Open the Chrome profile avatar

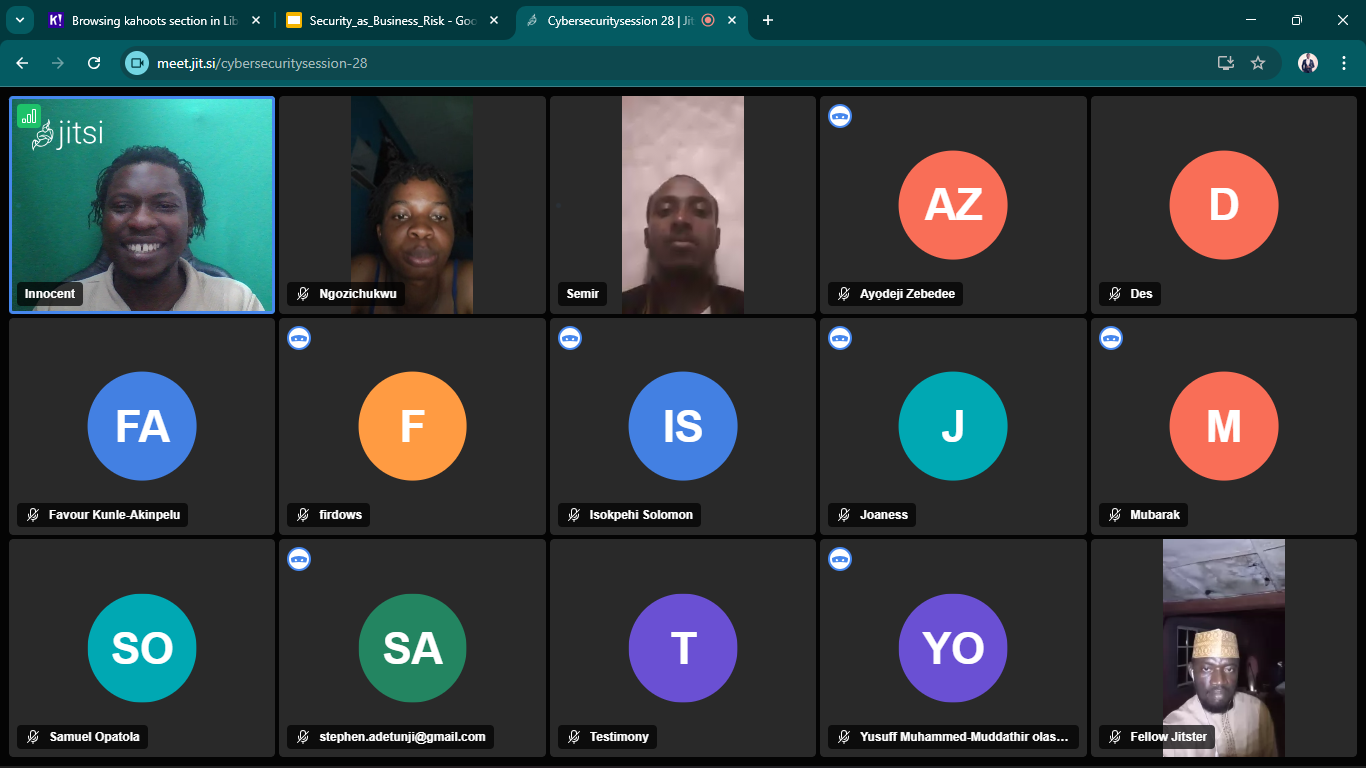pyautogui.click(x=1308, y=63)
